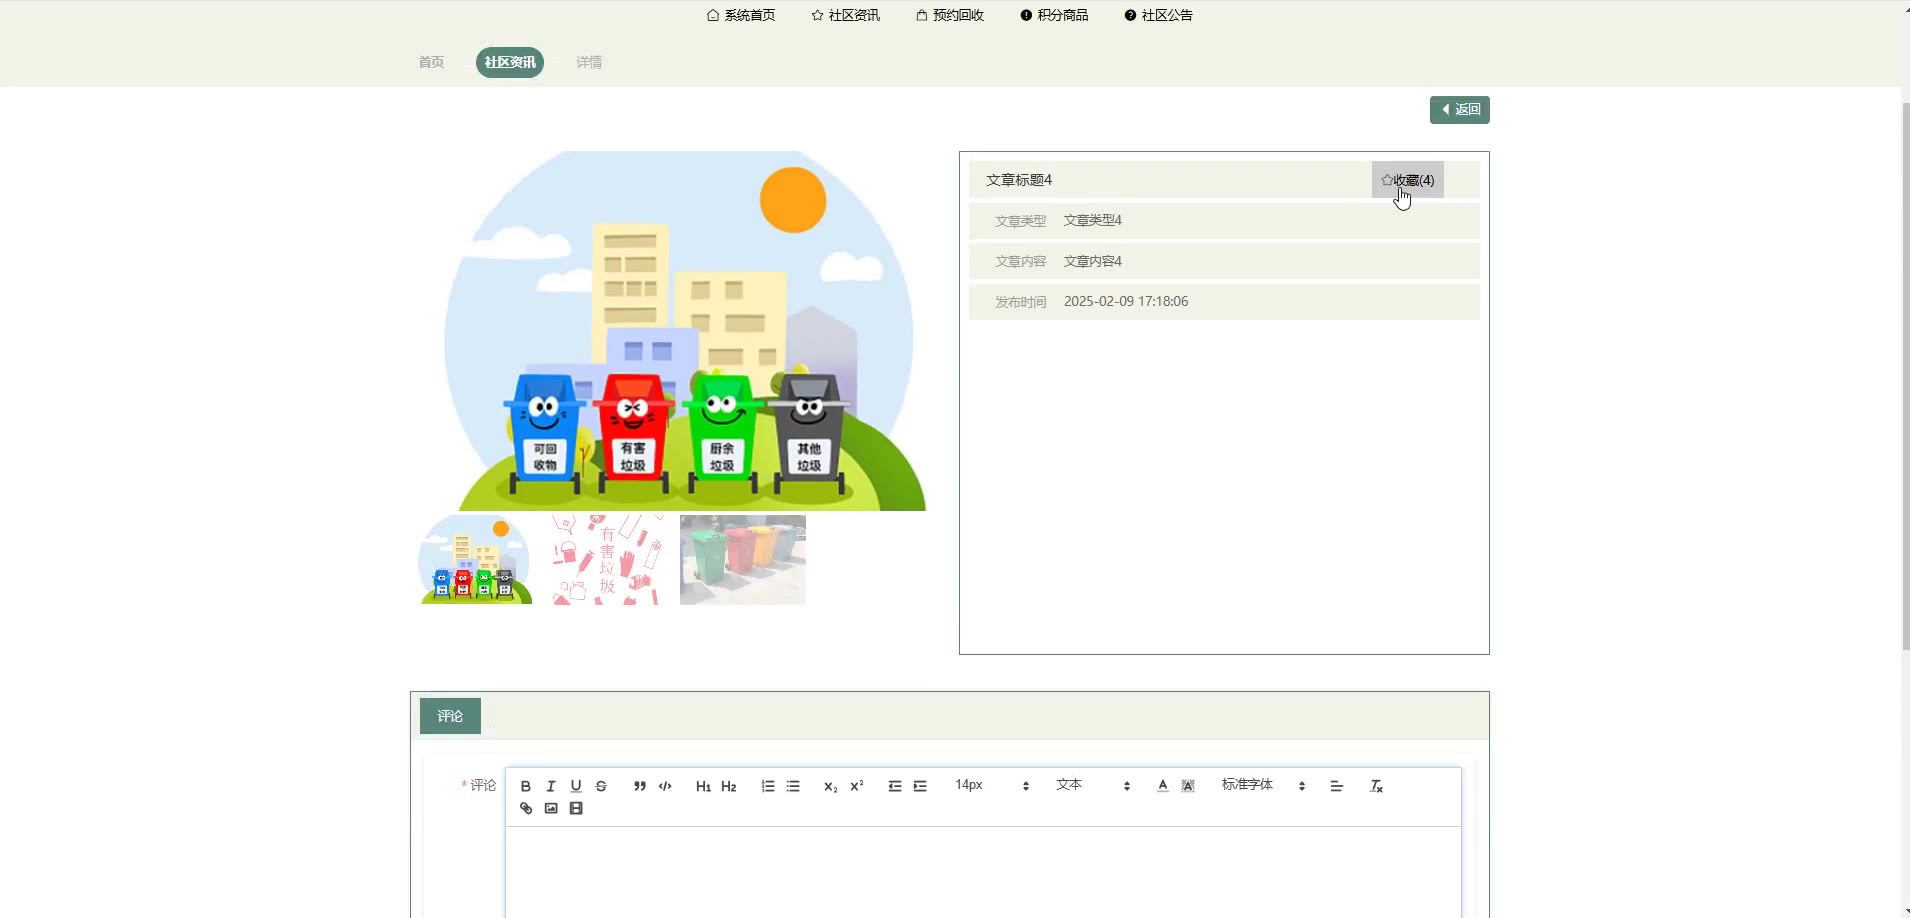Open the 文本 heading style dropdown
This screenshot has height=918, width=1910.
1092,786
